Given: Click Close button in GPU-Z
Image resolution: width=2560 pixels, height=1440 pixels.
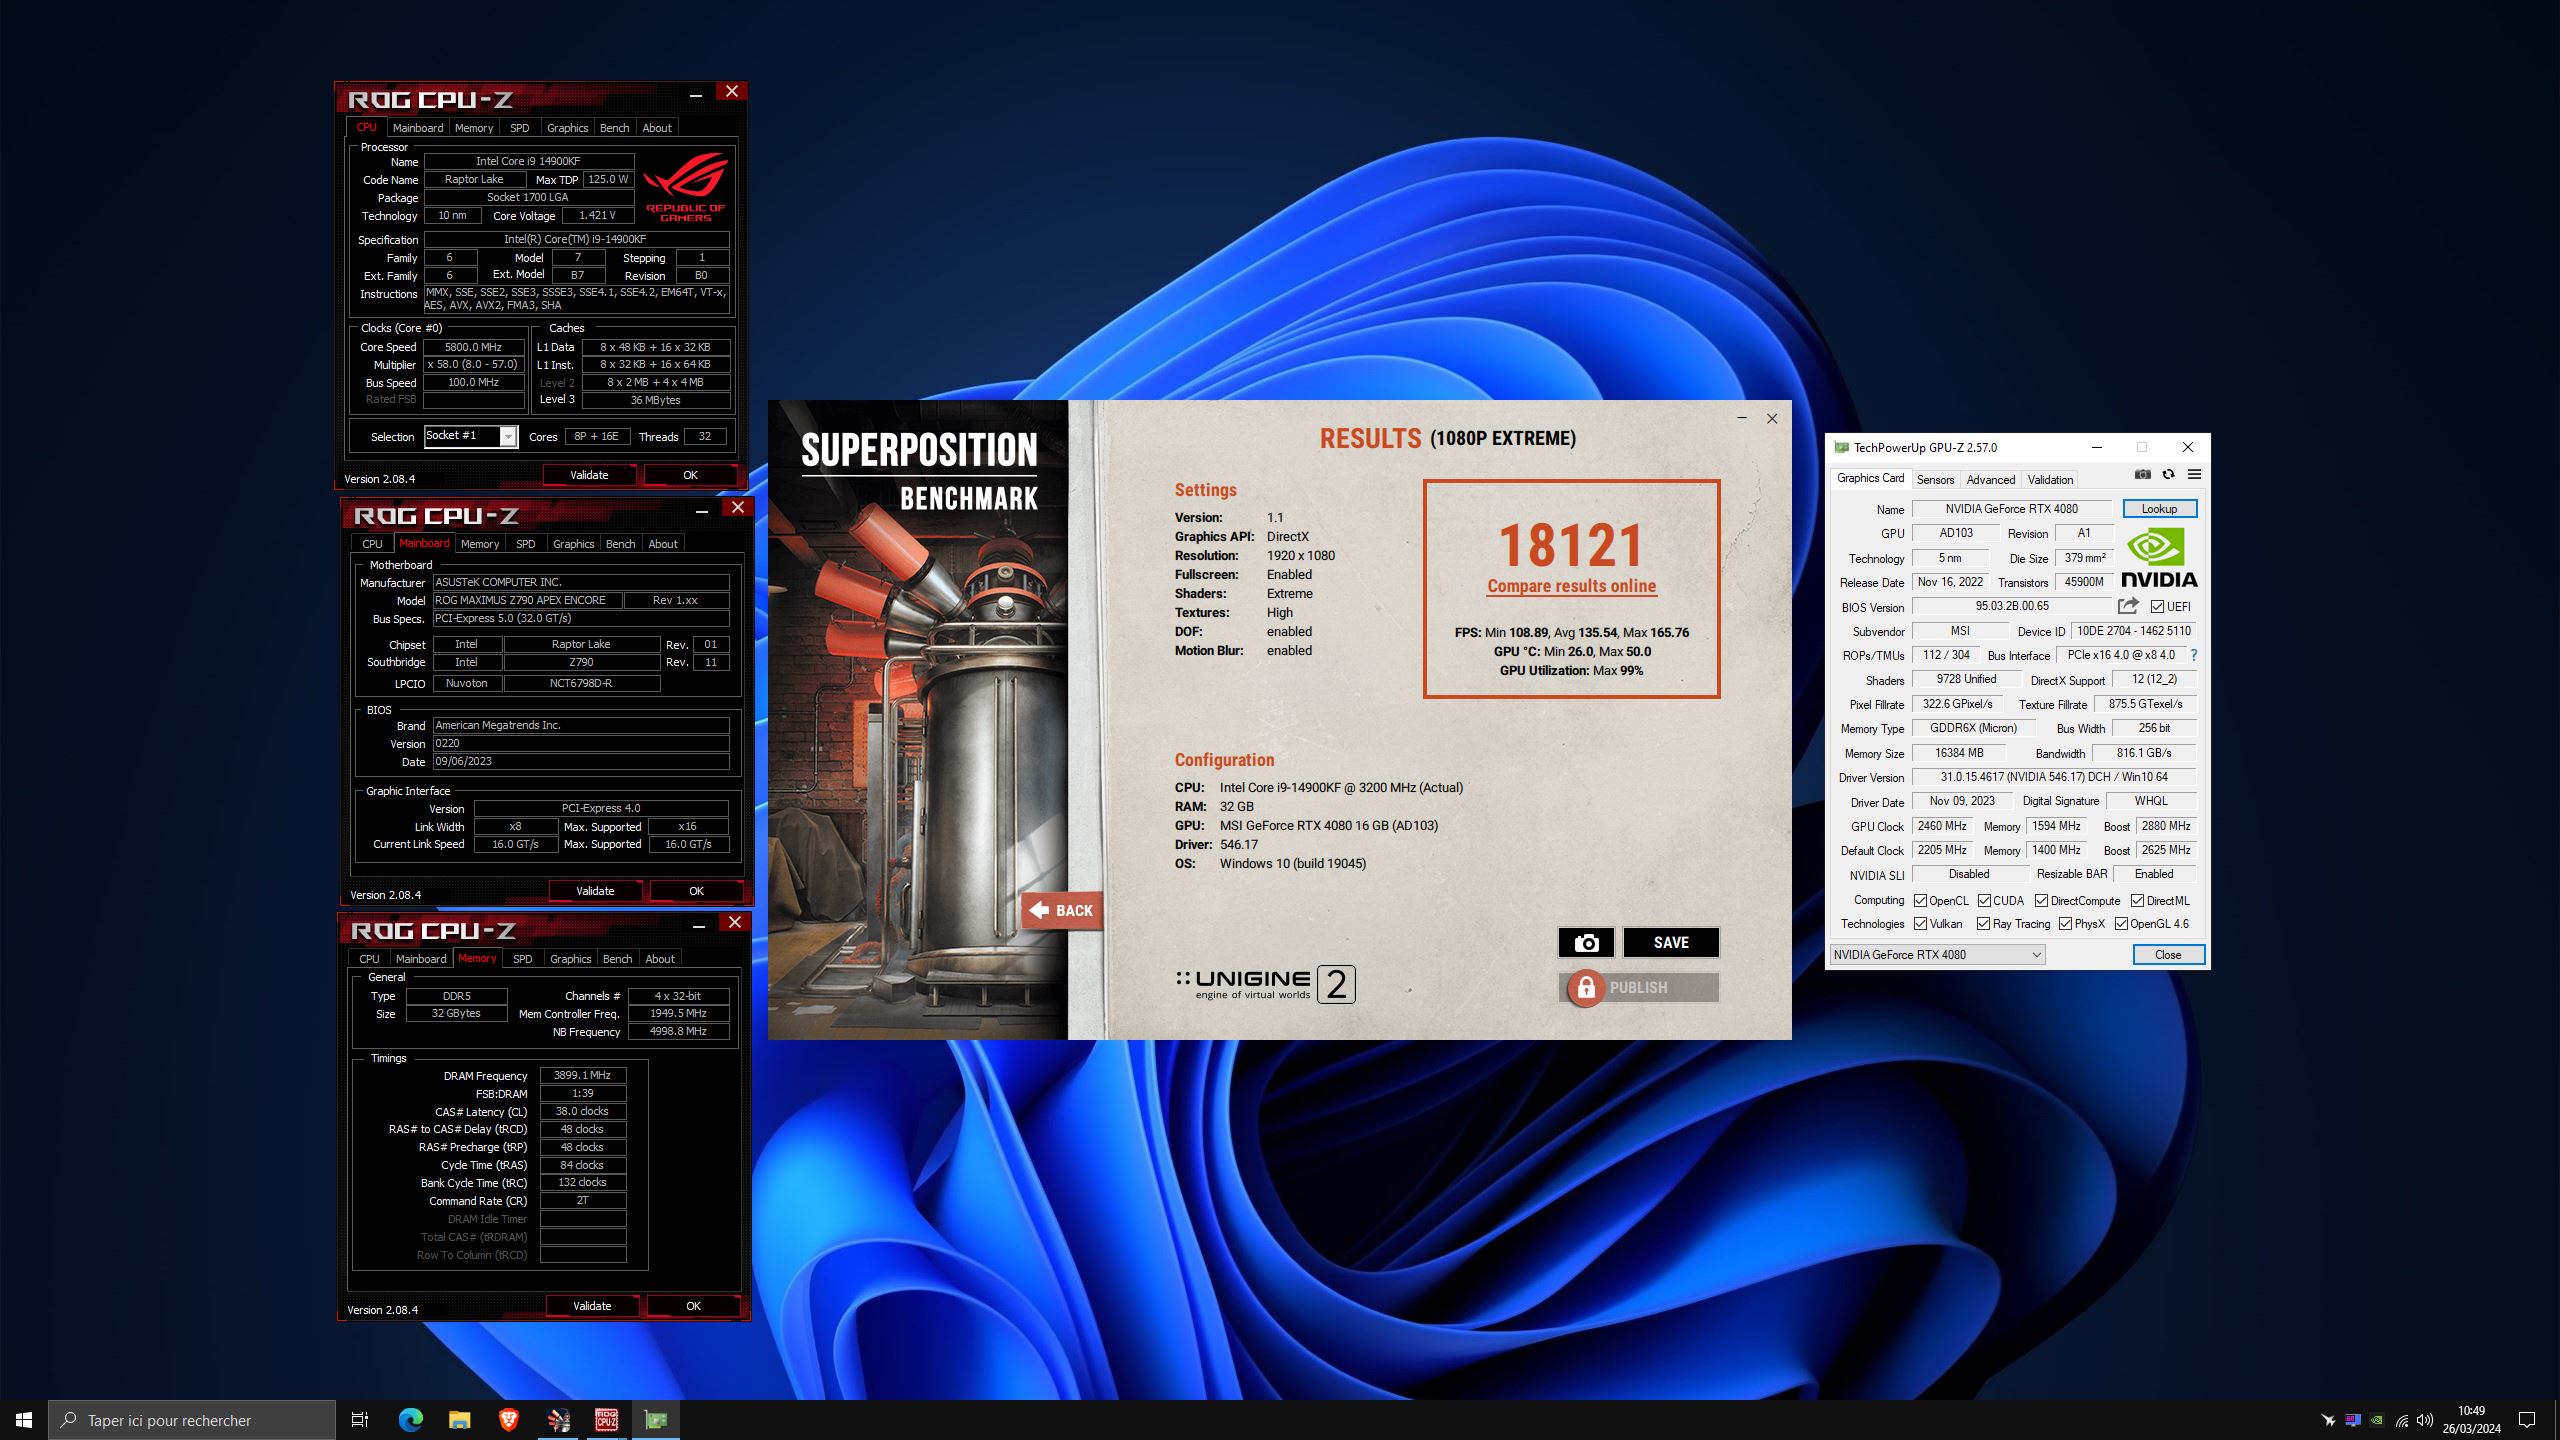Looking at the screenshot, I should 2168,955.
